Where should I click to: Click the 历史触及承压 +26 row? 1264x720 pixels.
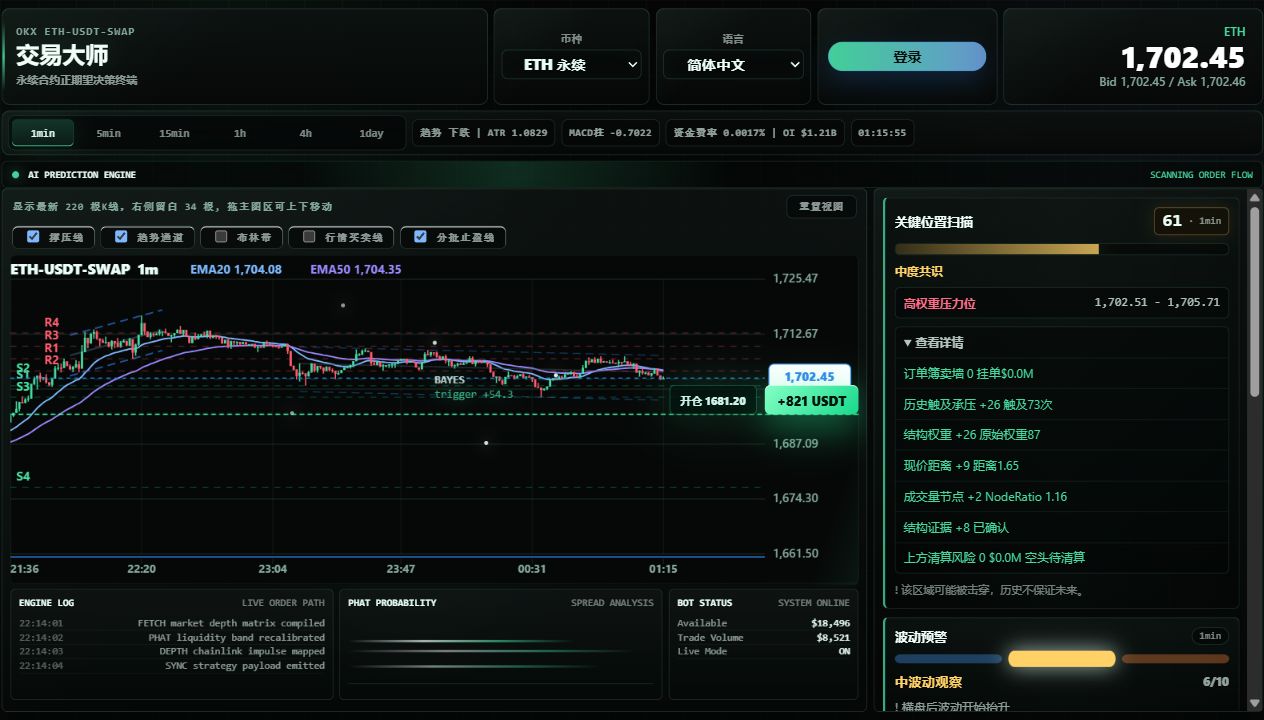coord(1062,405)
